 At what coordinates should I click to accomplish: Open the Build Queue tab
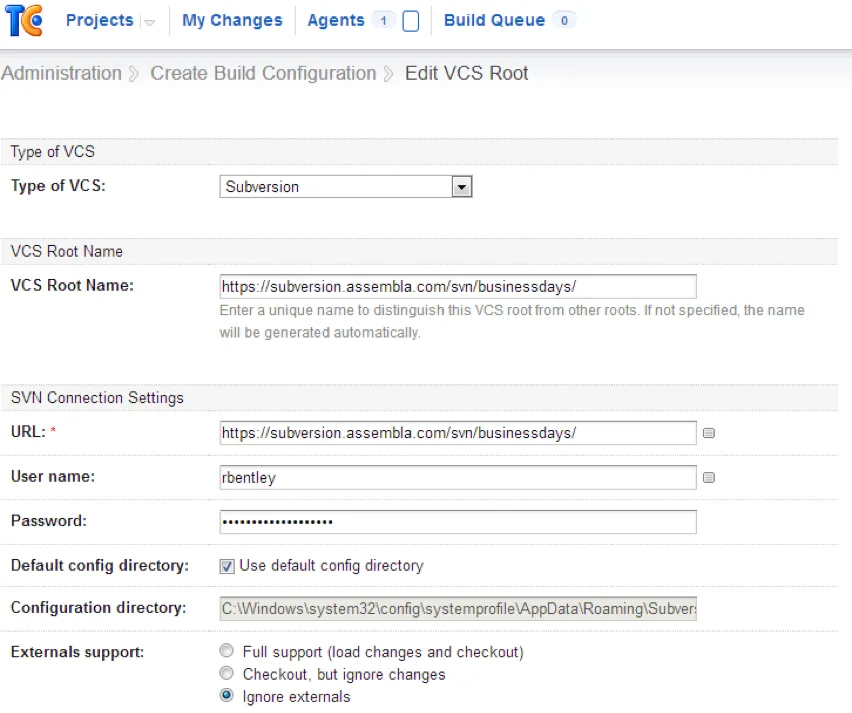pos(494,20)
